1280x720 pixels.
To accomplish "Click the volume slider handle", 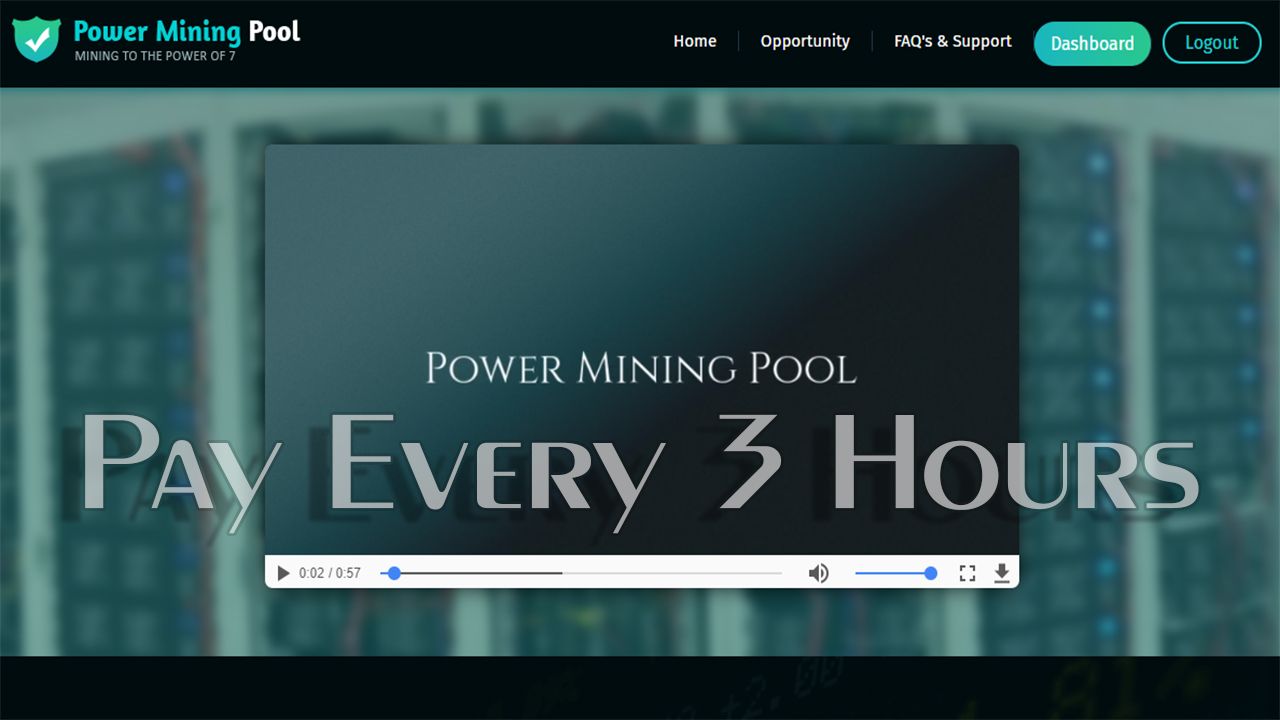I will [x=930, y=573].
